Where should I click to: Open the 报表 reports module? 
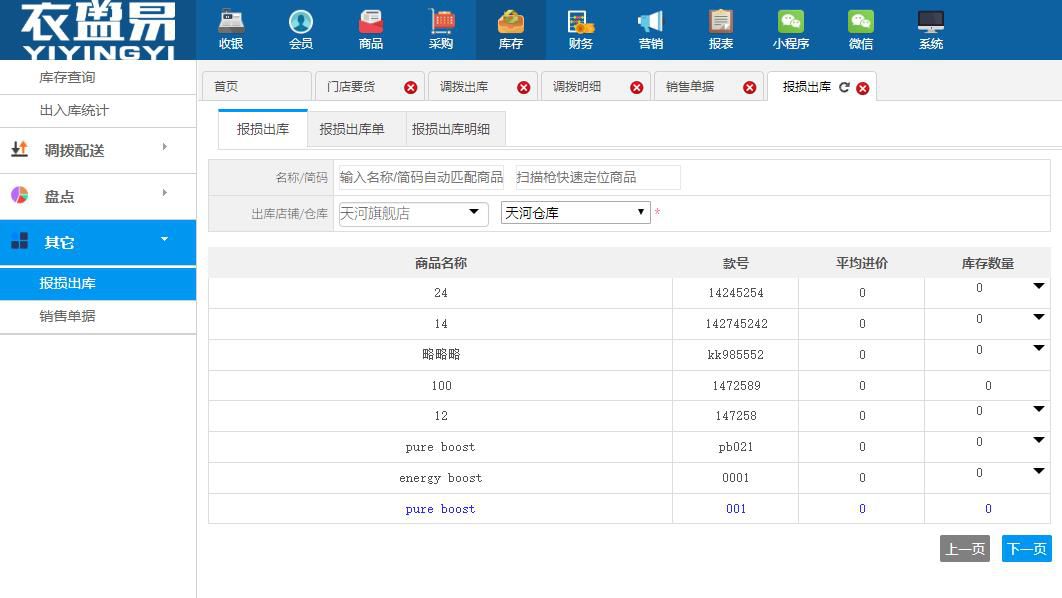[x=721, y=29]
